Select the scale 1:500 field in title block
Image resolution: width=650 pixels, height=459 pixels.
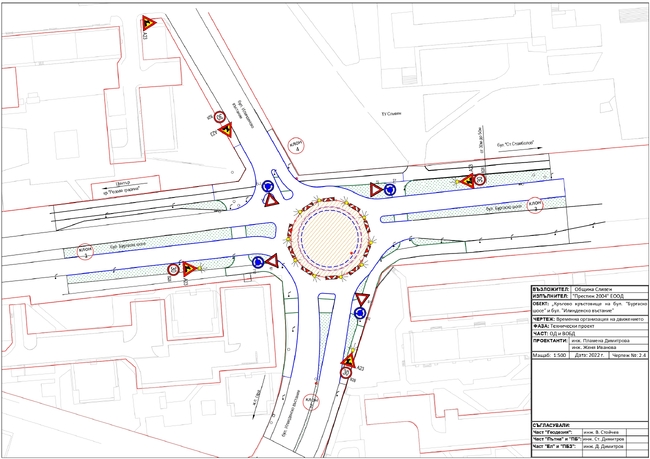pyautogui.click(x=551, y=355)
